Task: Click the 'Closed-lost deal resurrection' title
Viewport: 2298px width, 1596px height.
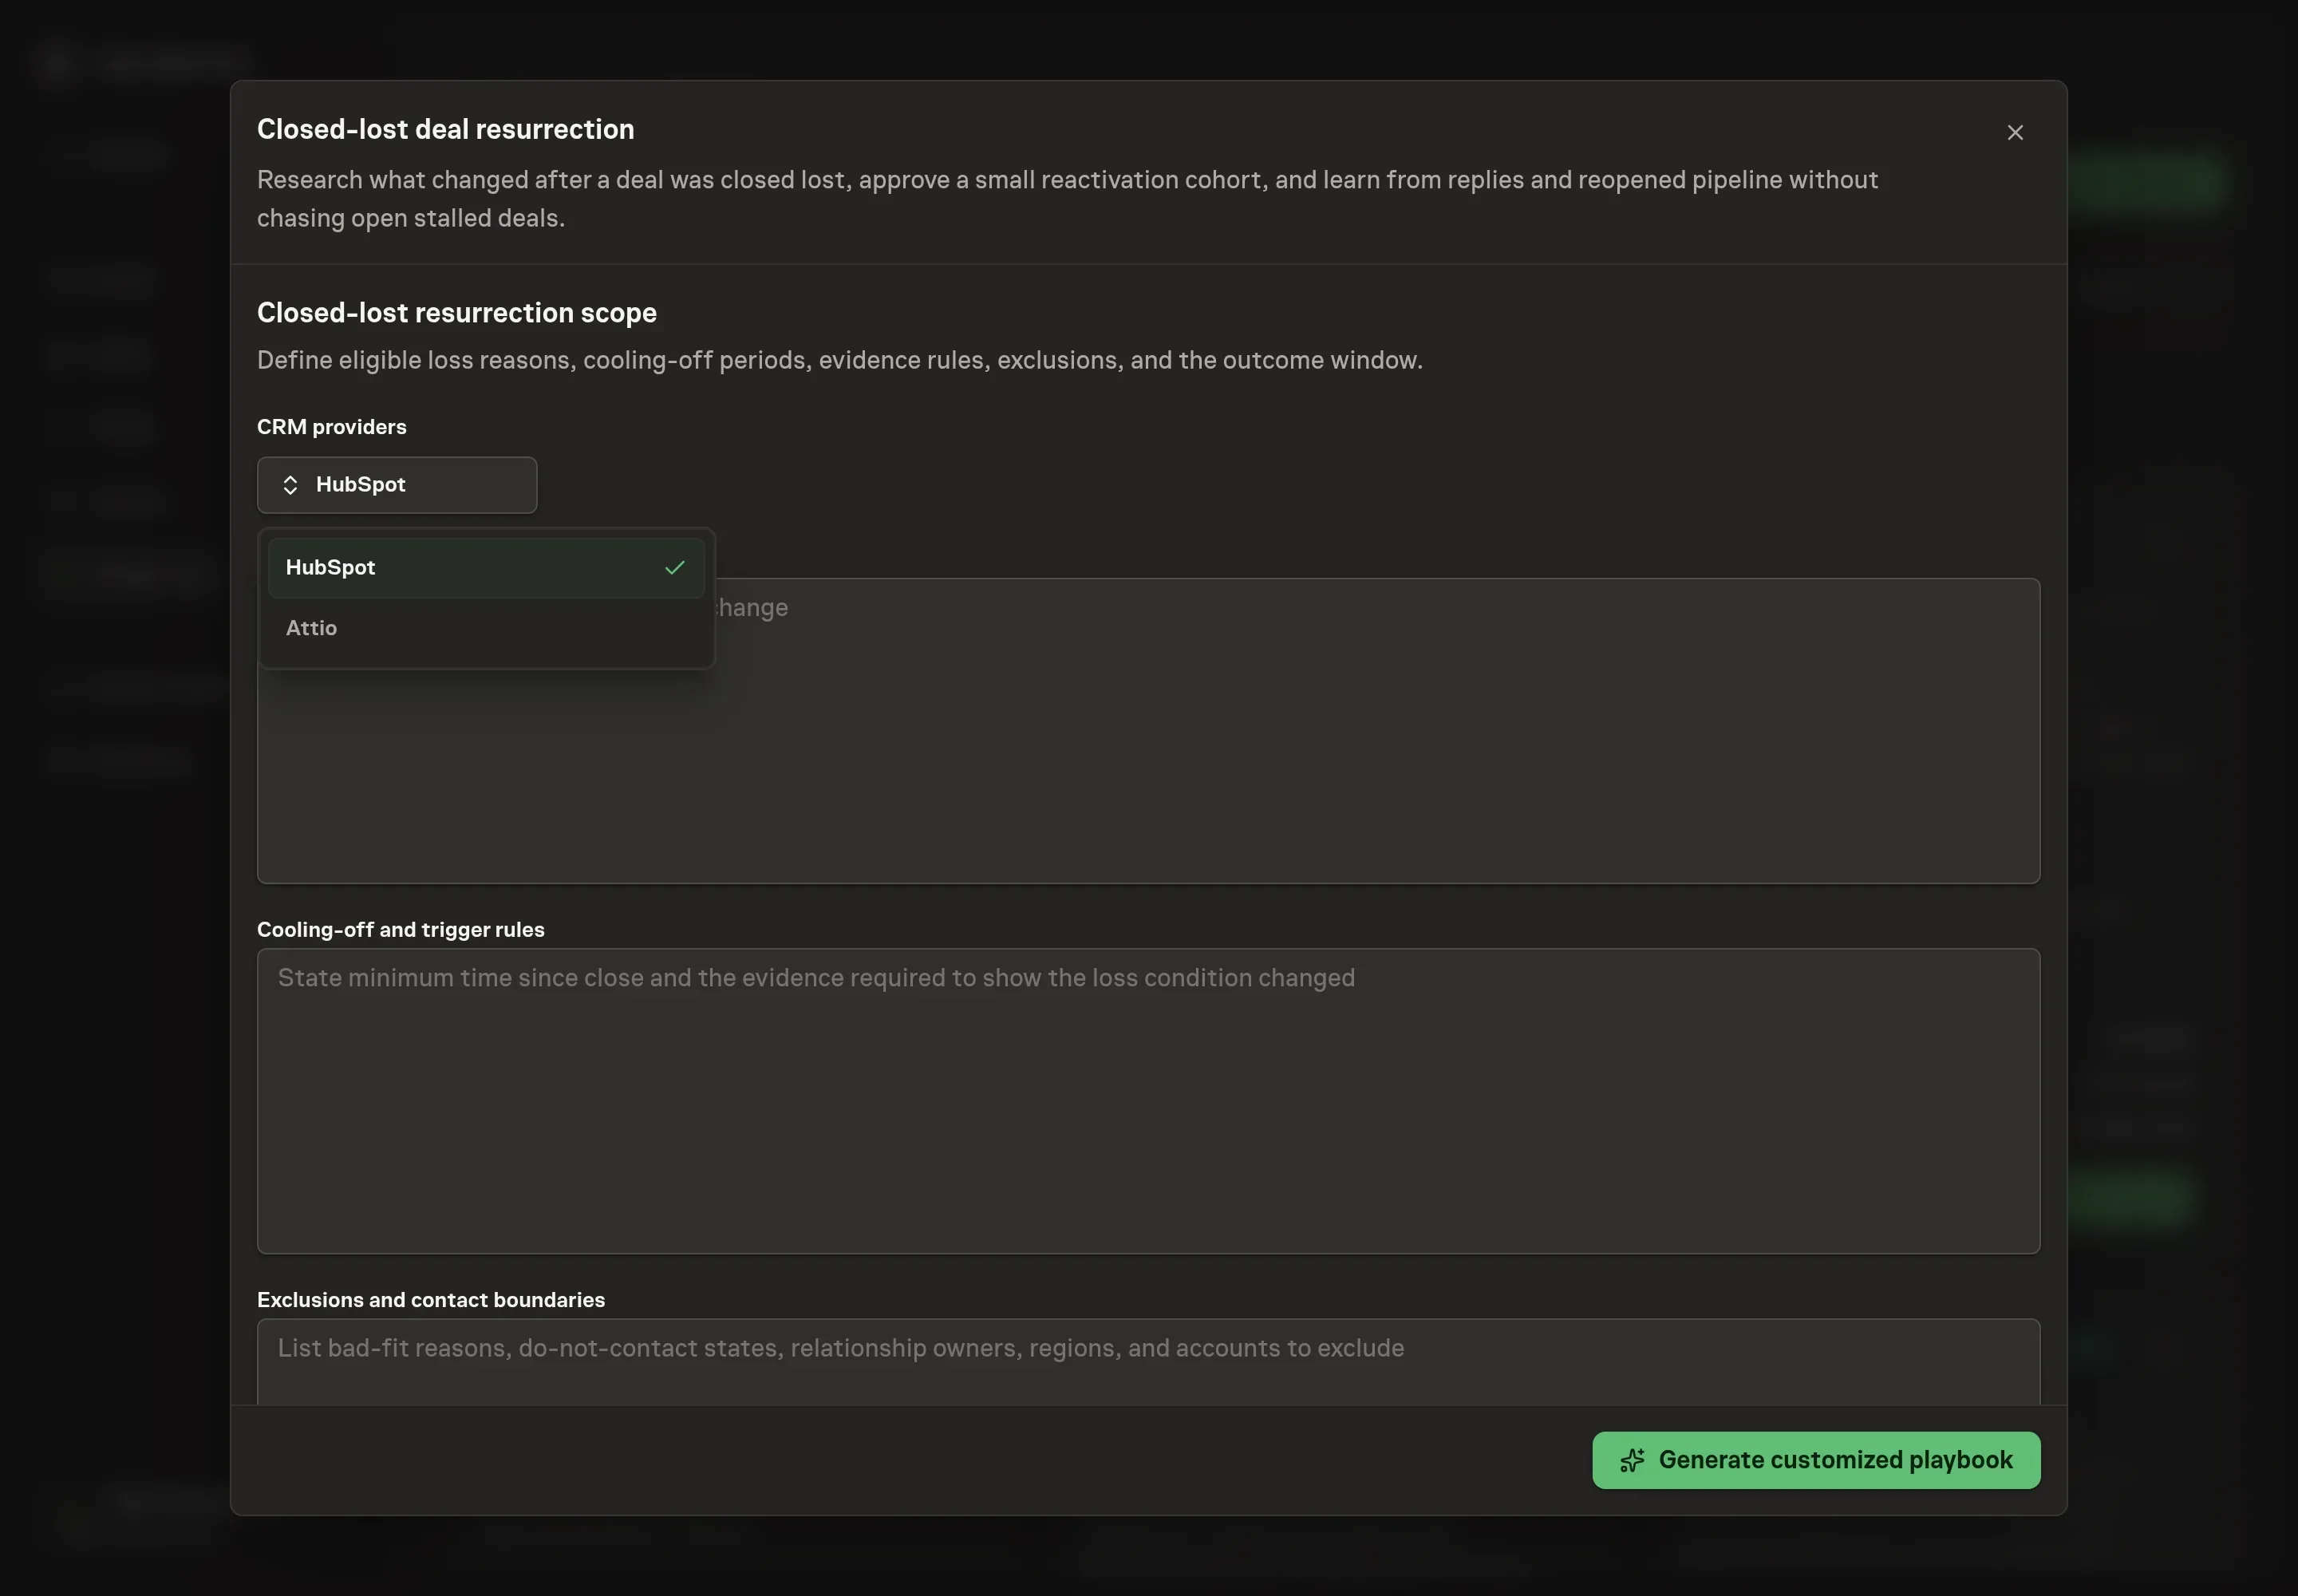Action: pos(446,130)
